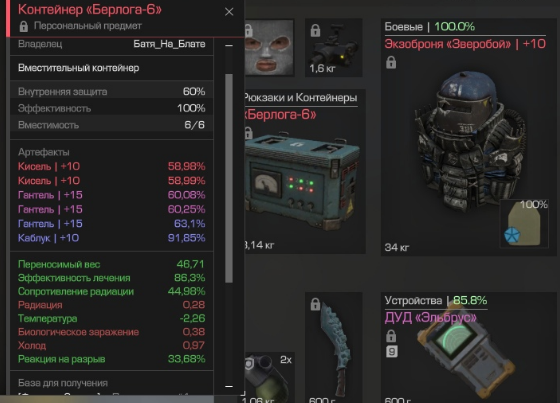Click the tooltip vertical scrollbar thumb
The height and width of the screenshot is (403, 560).
tap(229, 178)
